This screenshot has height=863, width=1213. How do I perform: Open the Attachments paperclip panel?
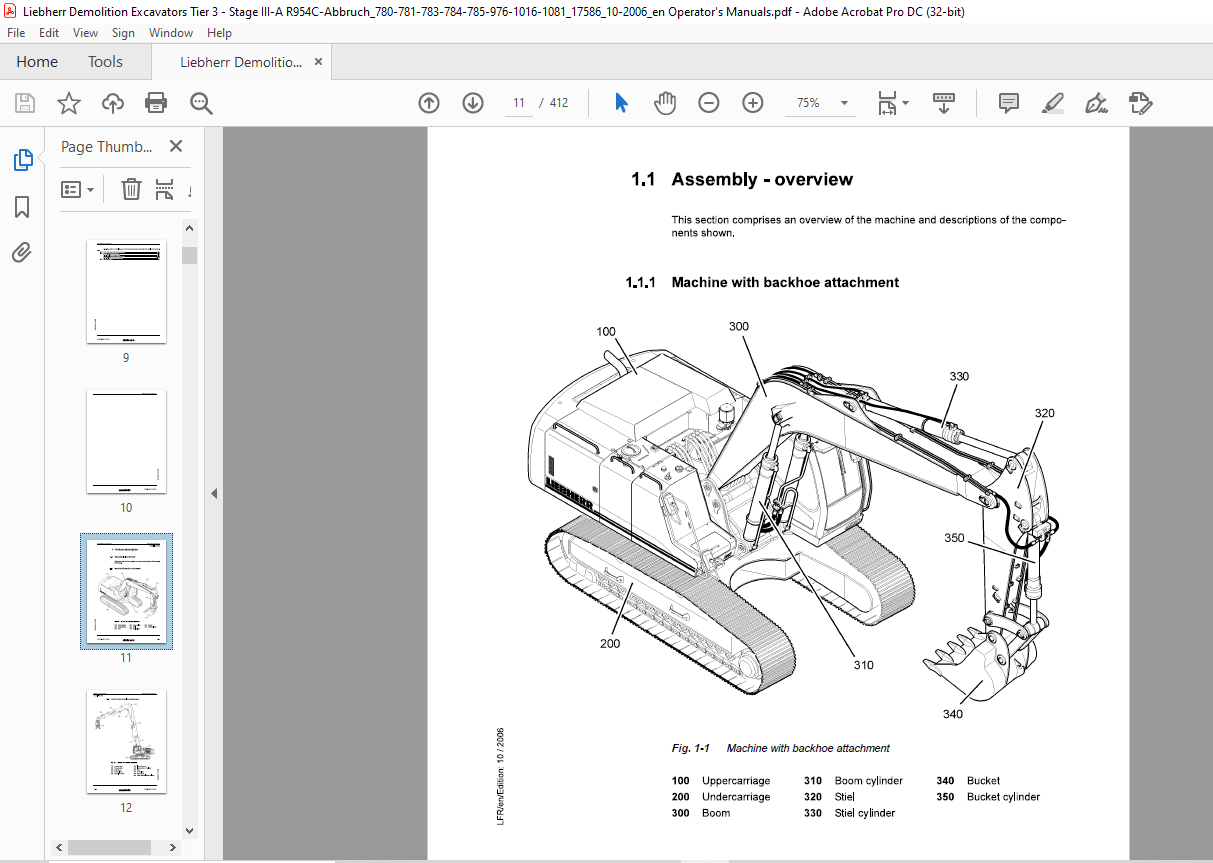22,252
